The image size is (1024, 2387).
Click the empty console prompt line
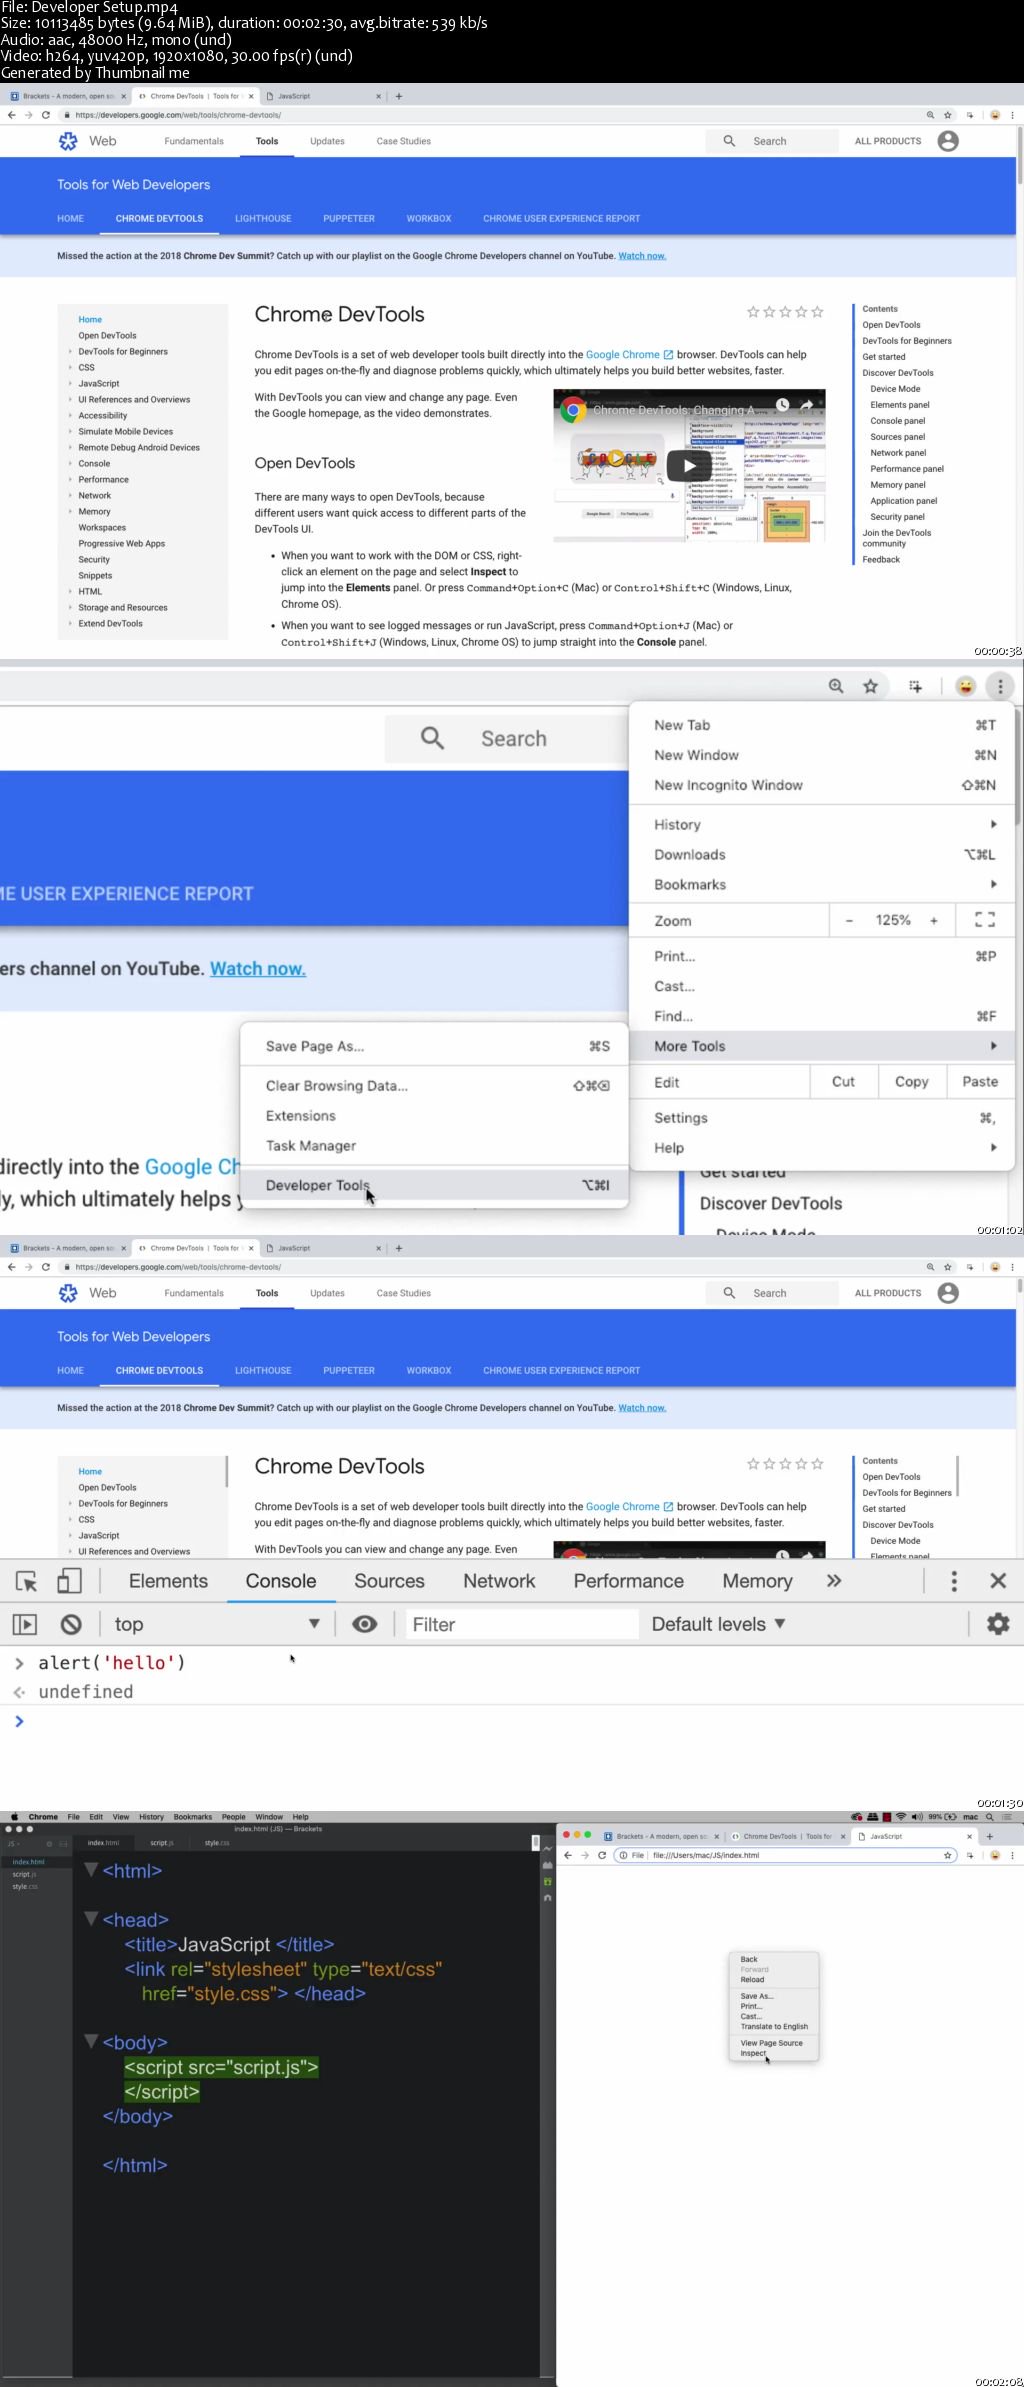(x=512, y=1721)
